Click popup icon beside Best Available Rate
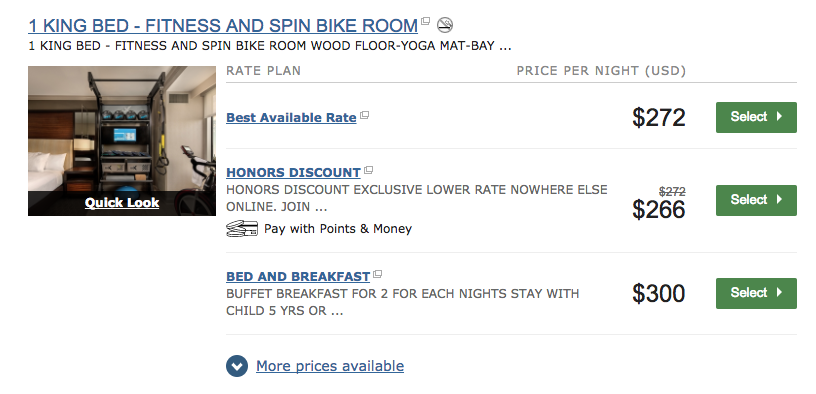This screenshot has width=816, height=394. click(364, 115)
